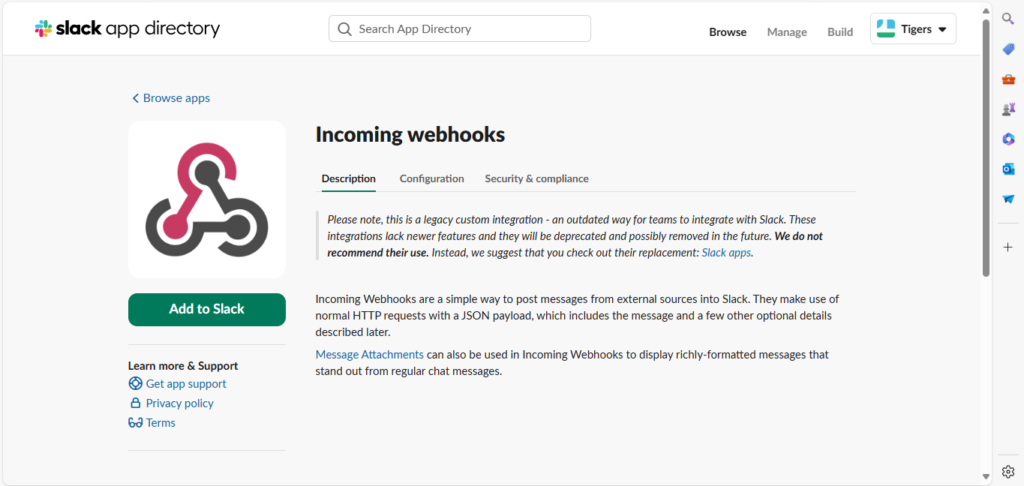Open the red toolbox sidebar icon
The width and height of the screenshot is (1024, 486).
click(x=1008, y=79)
